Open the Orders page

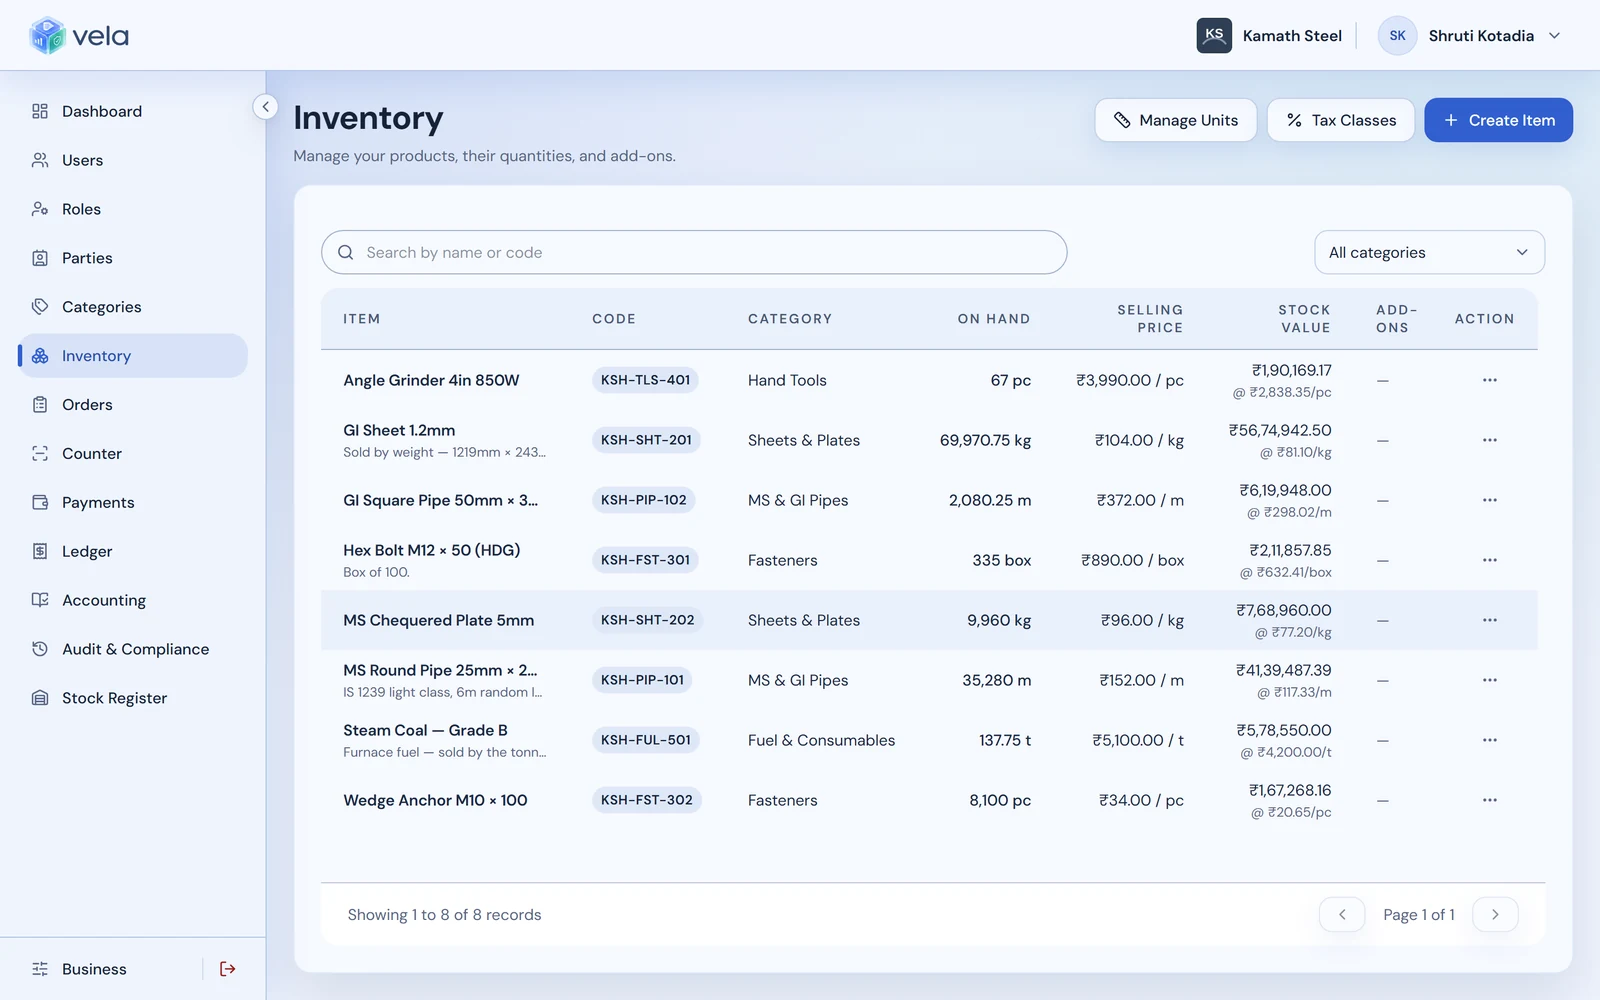pyautogui.click(x=133, y=405)
